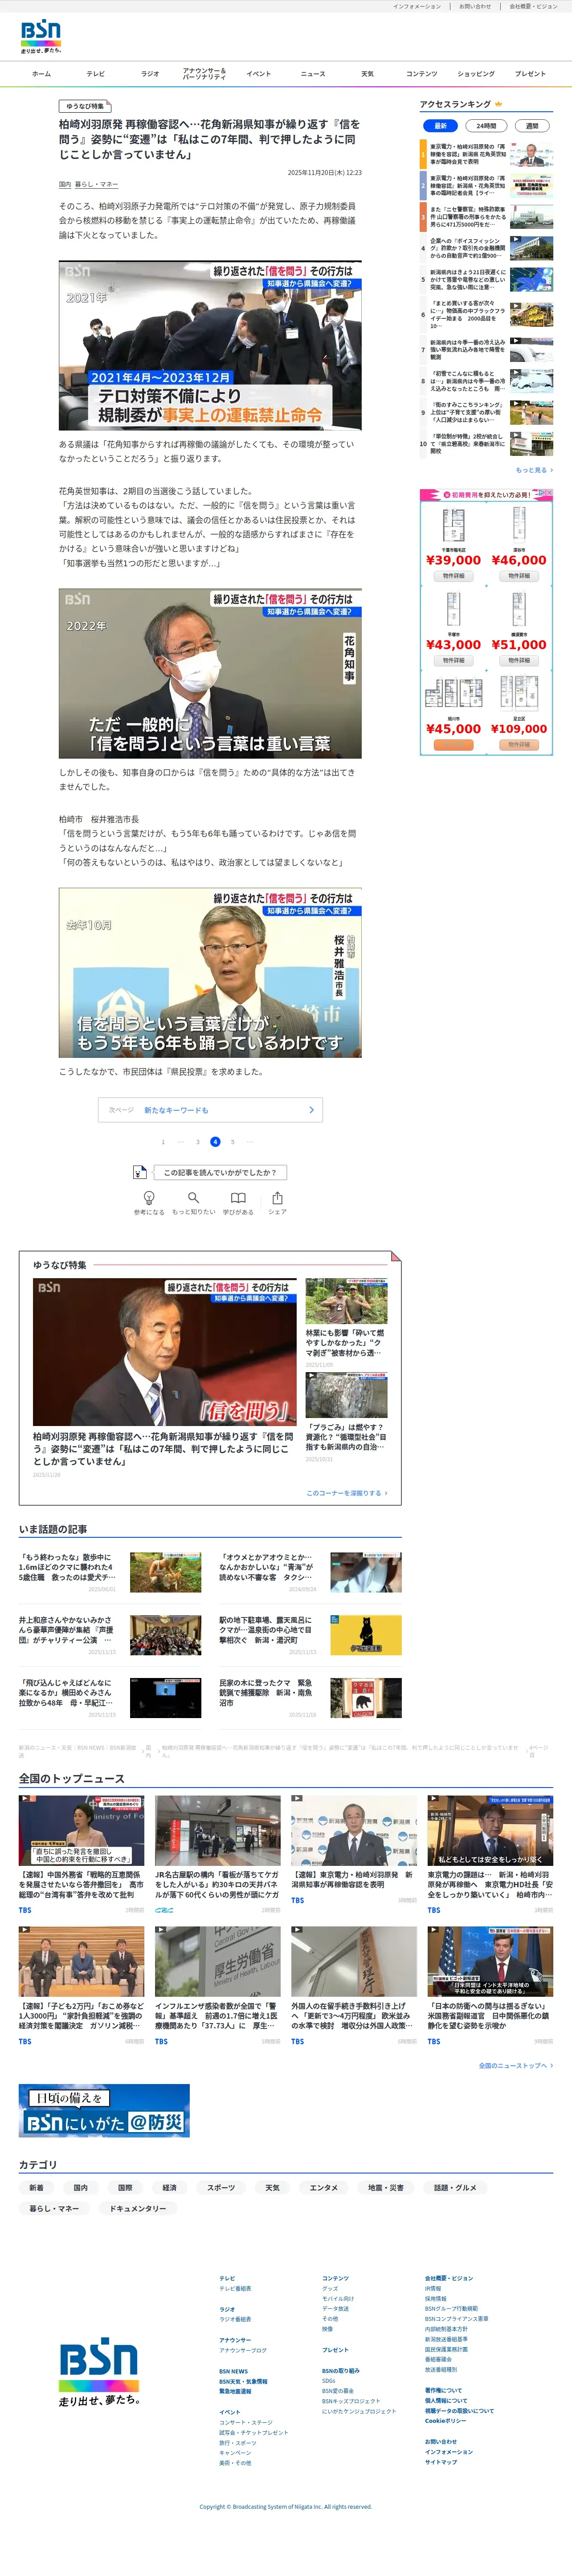Click the ゆうなび特集 tag above headline
This screenshot has height=2576, width=572.
(84, 106)
